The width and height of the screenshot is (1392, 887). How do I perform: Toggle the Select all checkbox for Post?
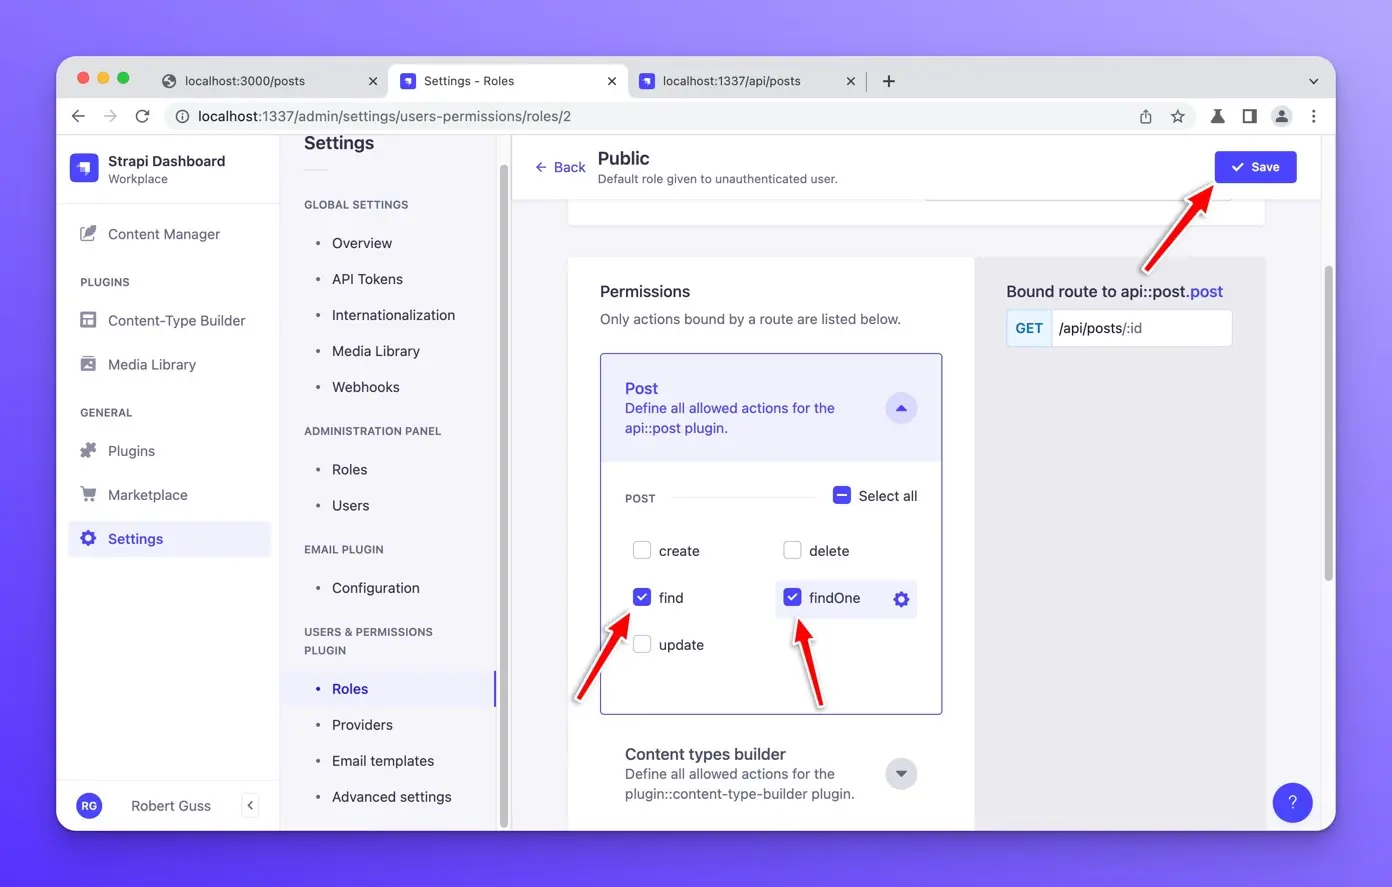842,495
